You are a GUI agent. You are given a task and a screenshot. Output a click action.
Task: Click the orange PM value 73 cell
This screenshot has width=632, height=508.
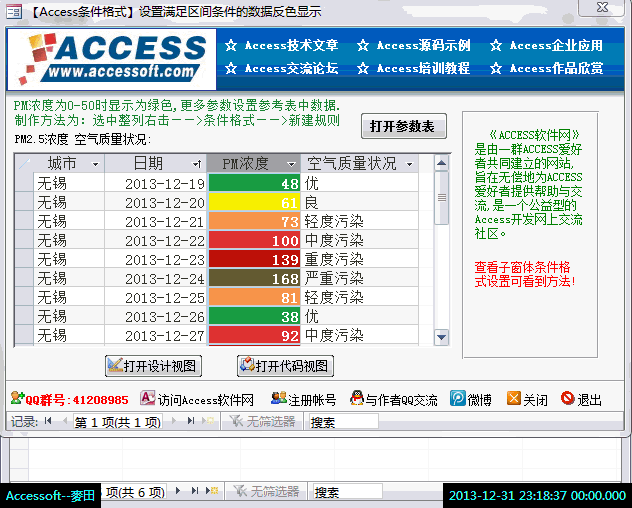tap(254, 222)
